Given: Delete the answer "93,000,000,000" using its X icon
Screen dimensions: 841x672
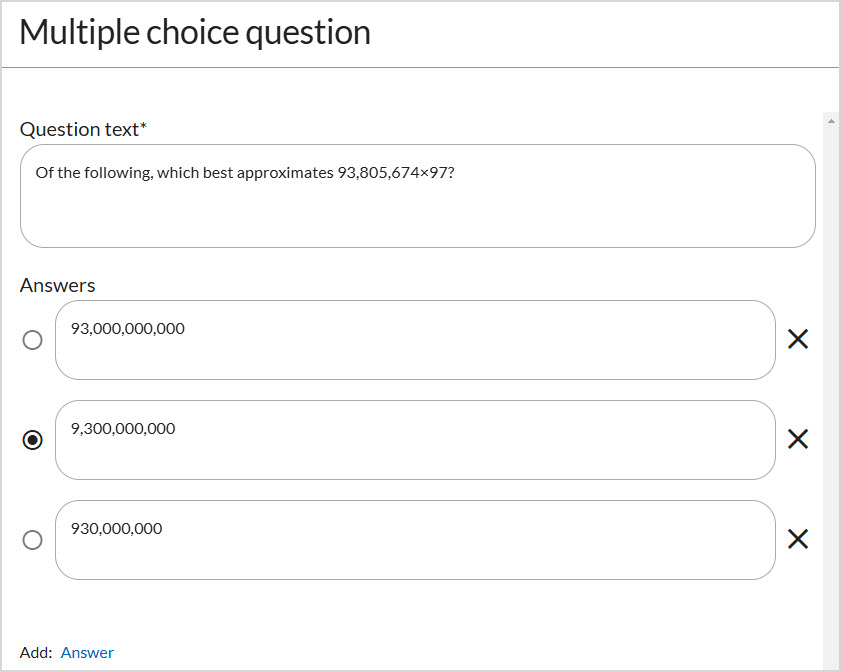Looking at the screenshot, I should (x=797, y=339).
